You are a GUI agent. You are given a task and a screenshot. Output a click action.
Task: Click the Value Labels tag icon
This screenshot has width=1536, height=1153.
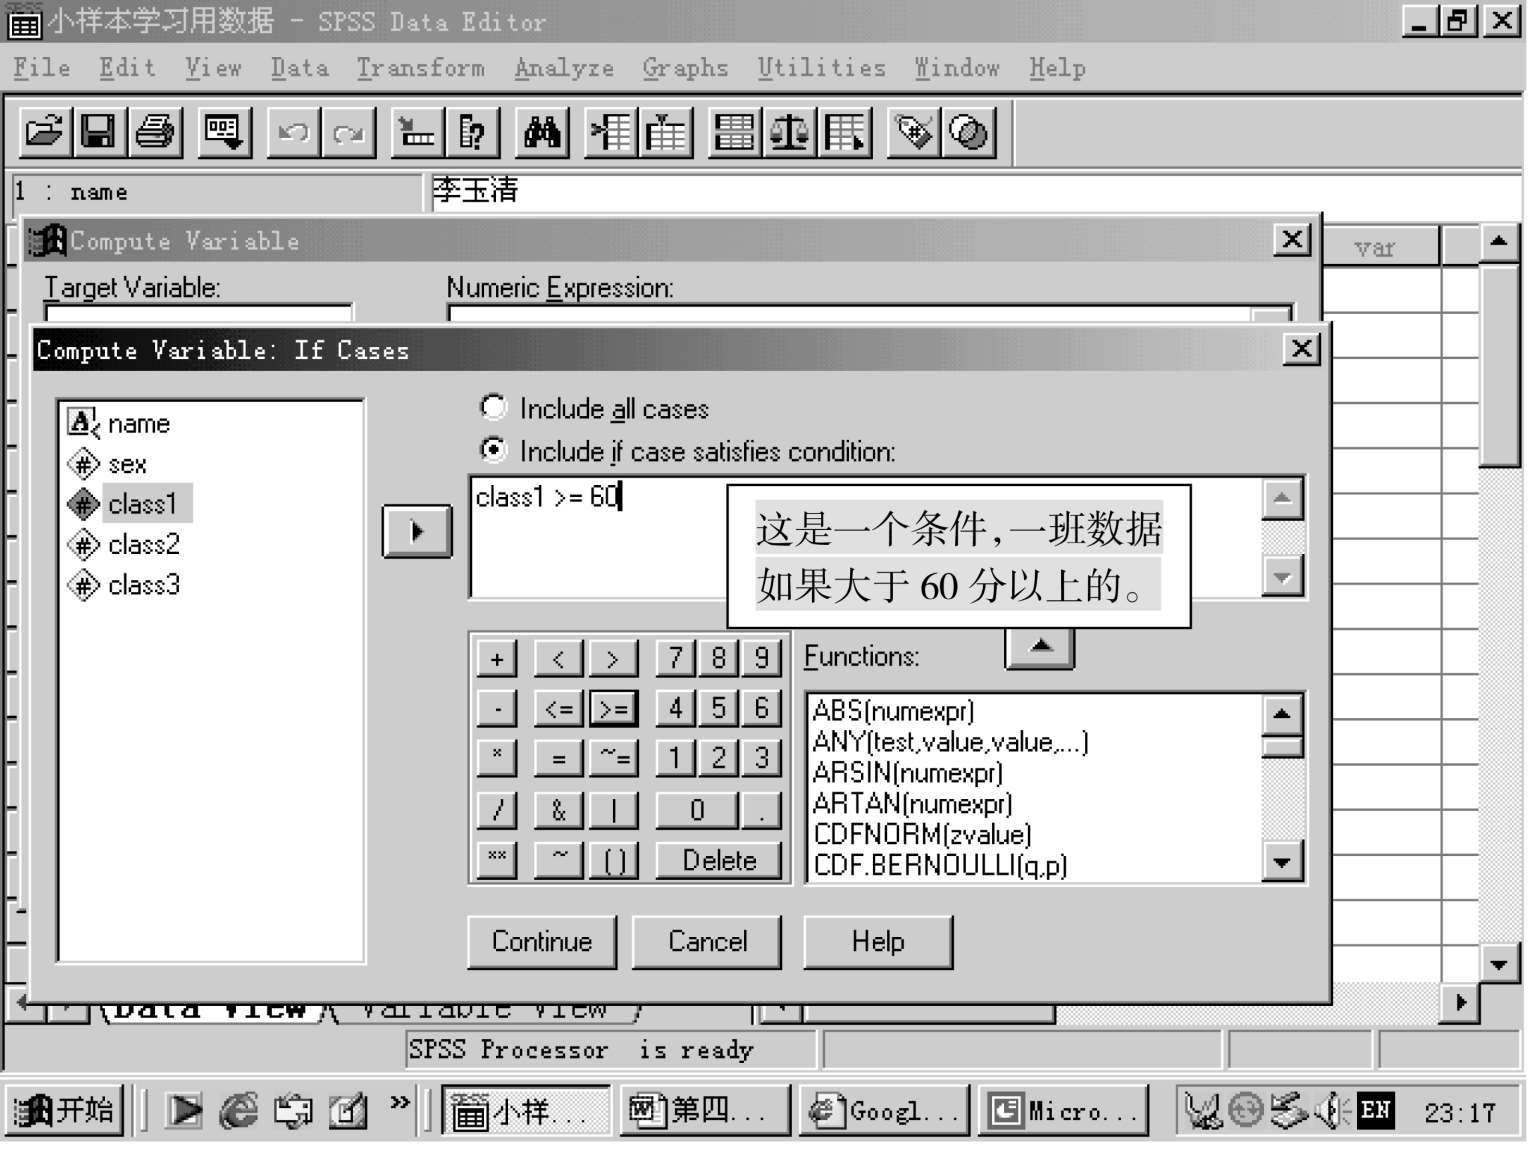point(914,132)
